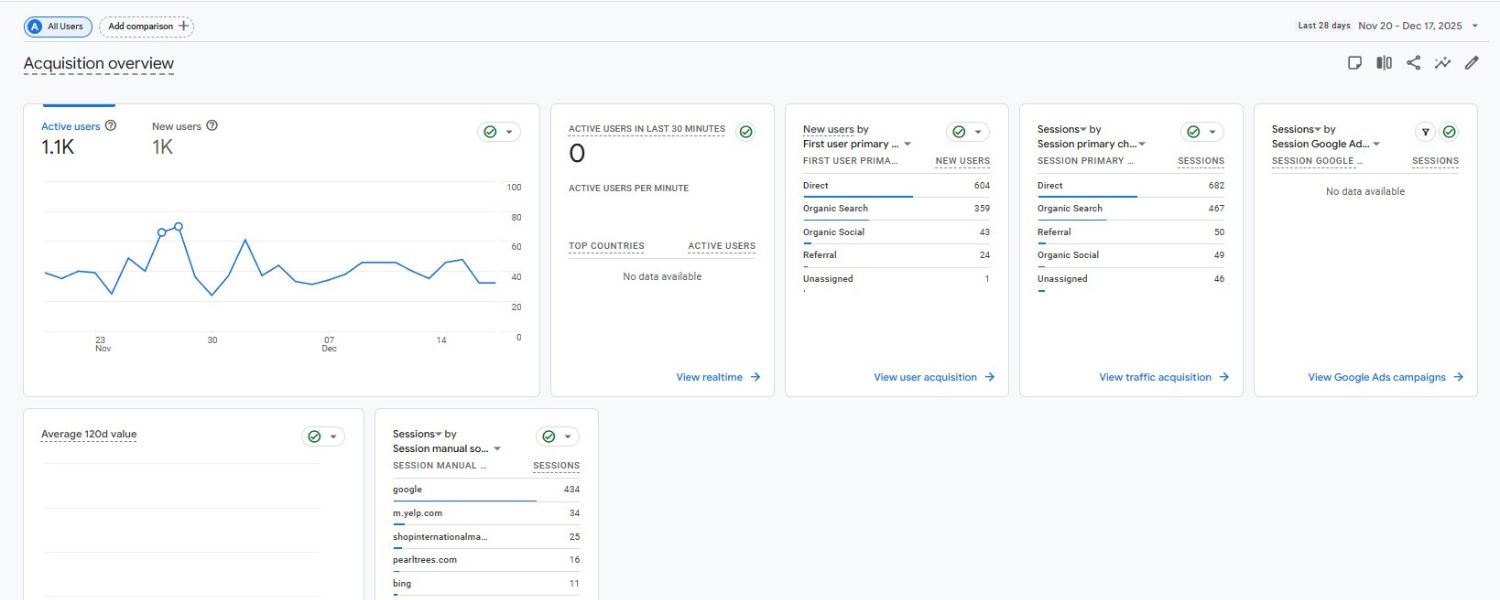
Task: Open the report customization with the pencil icon
Action: (x=1471, y=62)
